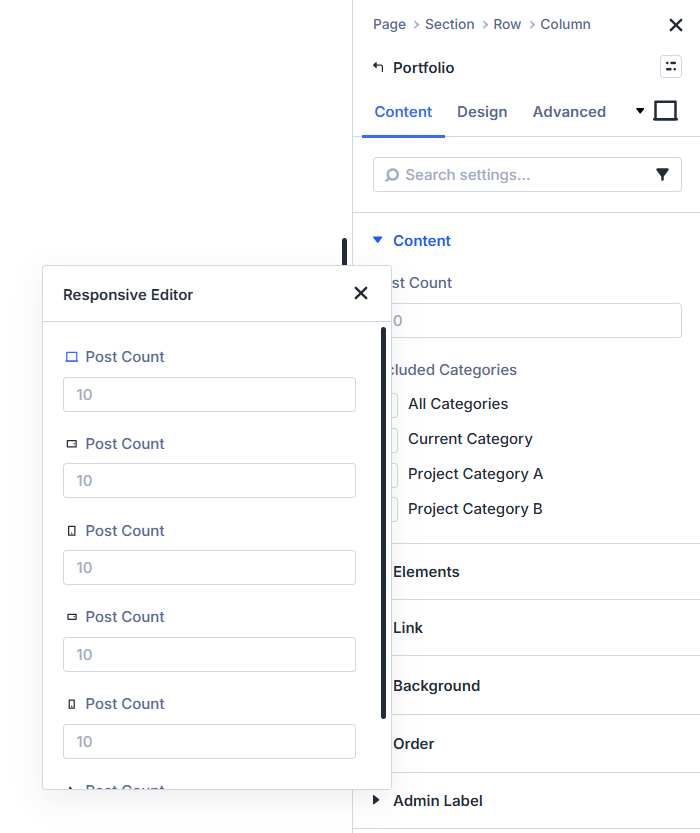The width and height of the screenshot is (700, 833).
Task: Open the module options icon beside Portfolio
Action: coord(670,67)
